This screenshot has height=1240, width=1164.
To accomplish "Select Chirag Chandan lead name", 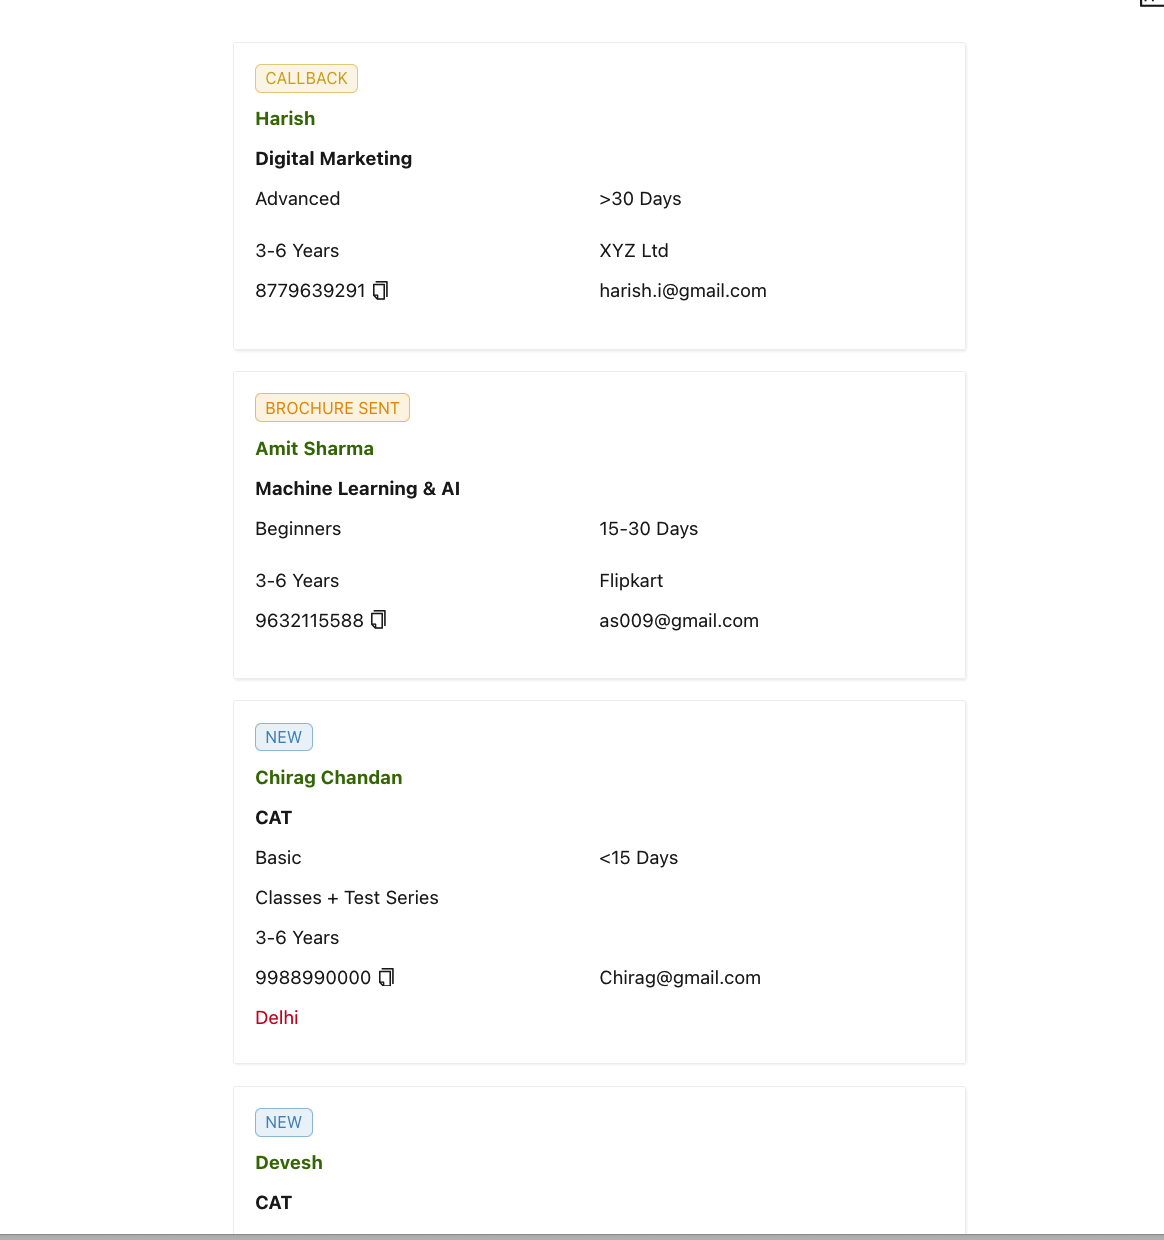I will click(x=328, y=778).
